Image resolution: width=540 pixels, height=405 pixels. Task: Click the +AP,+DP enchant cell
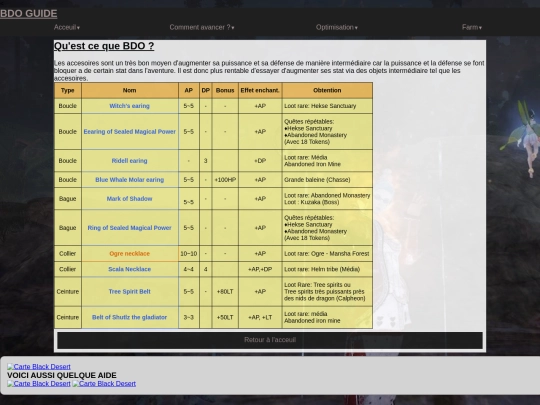pos(260,269)
